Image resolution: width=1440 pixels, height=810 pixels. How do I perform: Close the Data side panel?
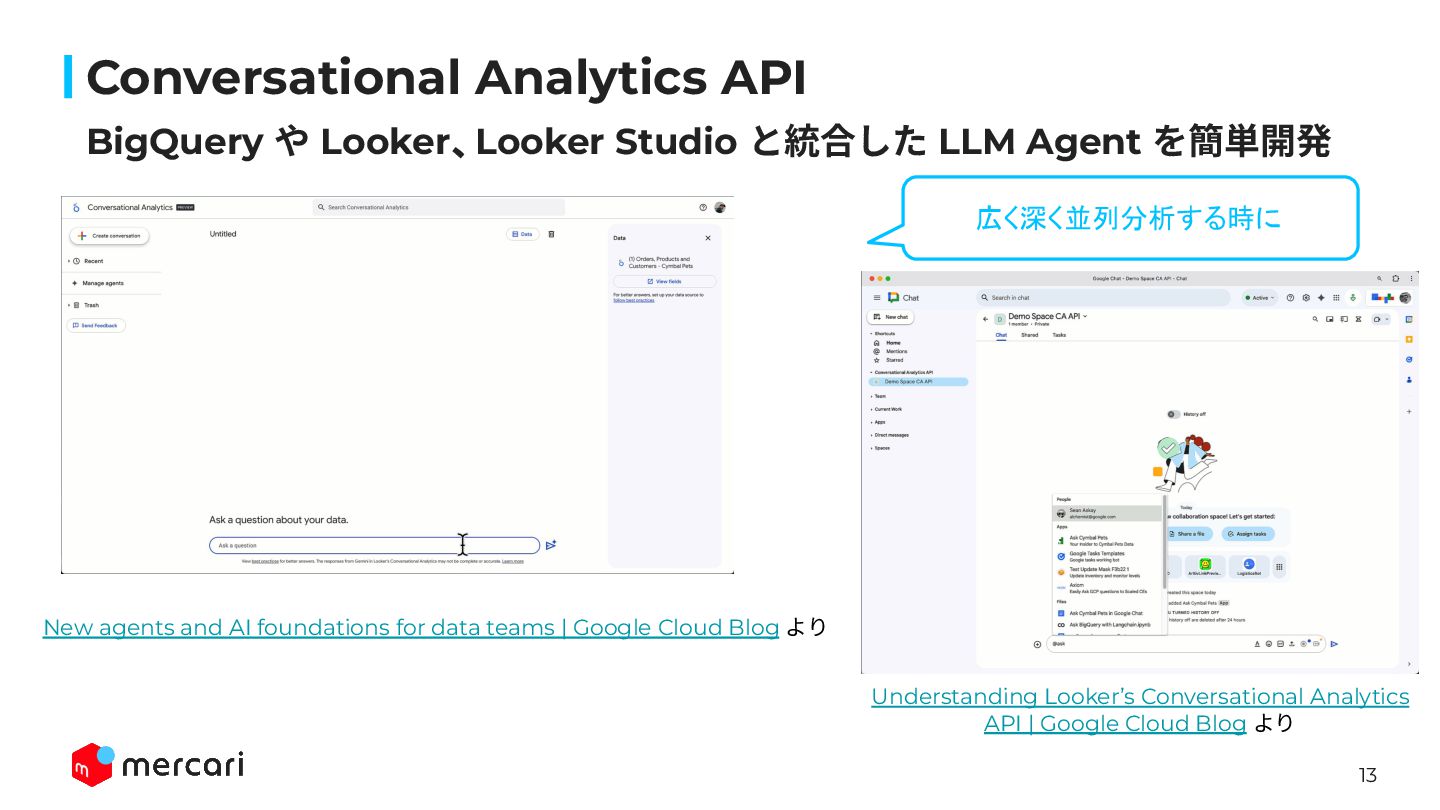[708, 238]
